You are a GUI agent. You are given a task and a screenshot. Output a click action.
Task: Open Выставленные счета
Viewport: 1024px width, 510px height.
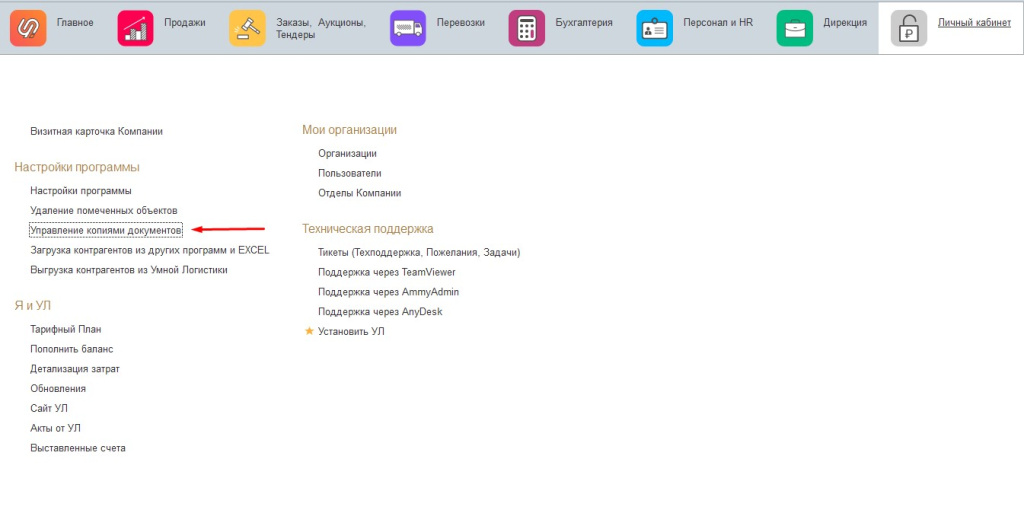[78, 448]
